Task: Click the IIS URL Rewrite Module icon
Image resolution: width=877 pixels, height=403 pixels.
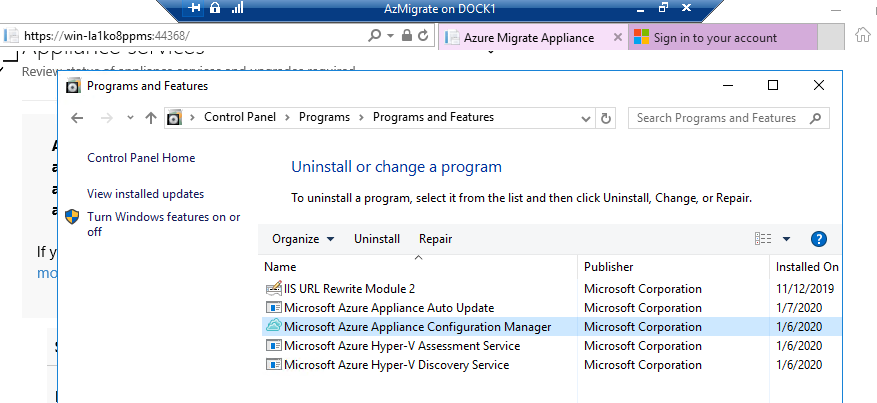Action: [x=274, y=289]
